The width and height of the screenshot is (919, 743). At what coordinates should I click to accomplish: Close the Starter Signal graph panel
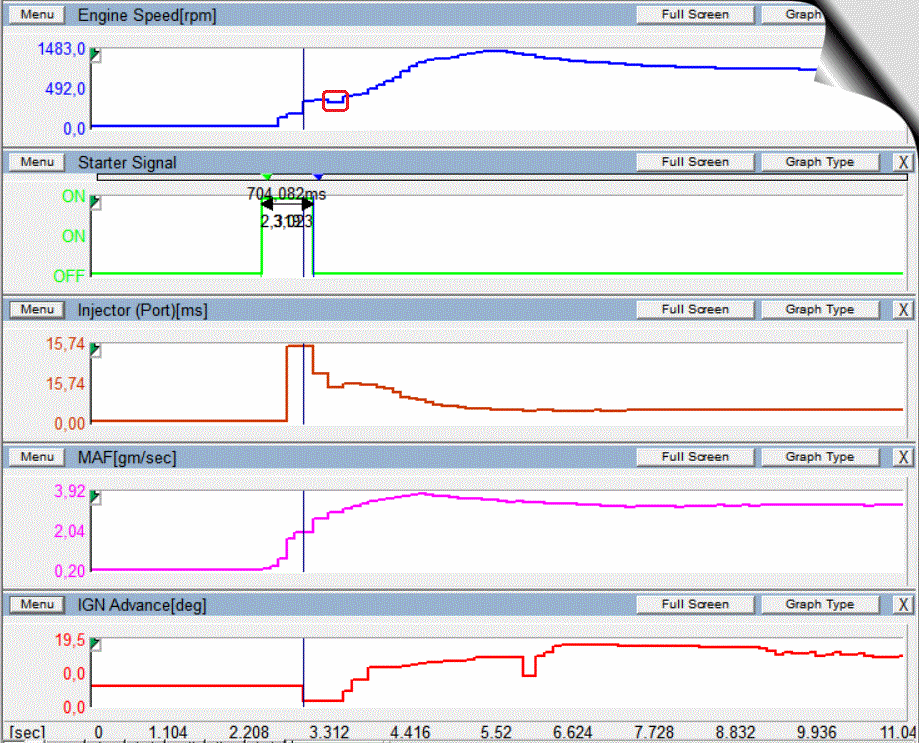click(x=903, y=162)
